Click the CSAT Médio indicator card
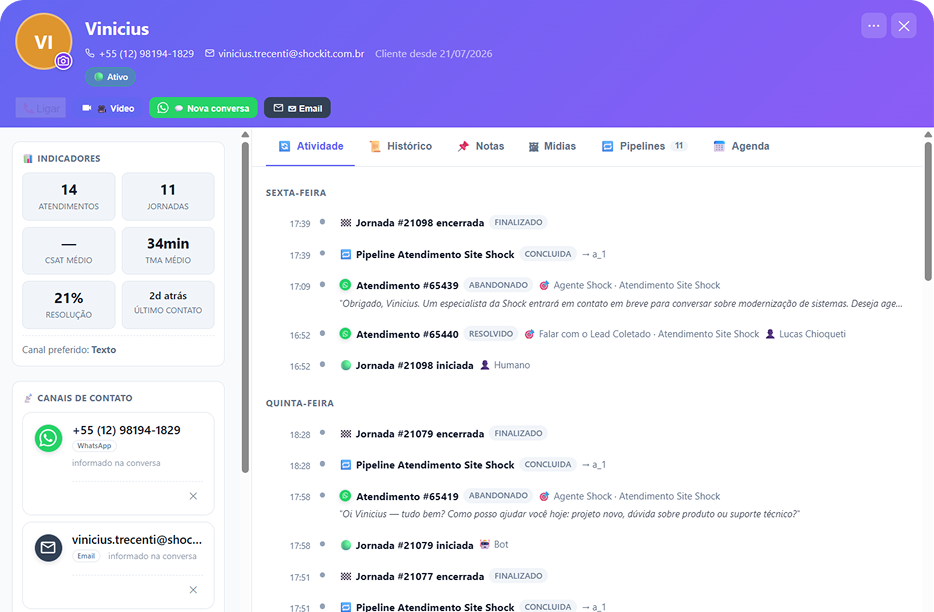The height and width of the screenshot is (612, 934). click(69, 250)
